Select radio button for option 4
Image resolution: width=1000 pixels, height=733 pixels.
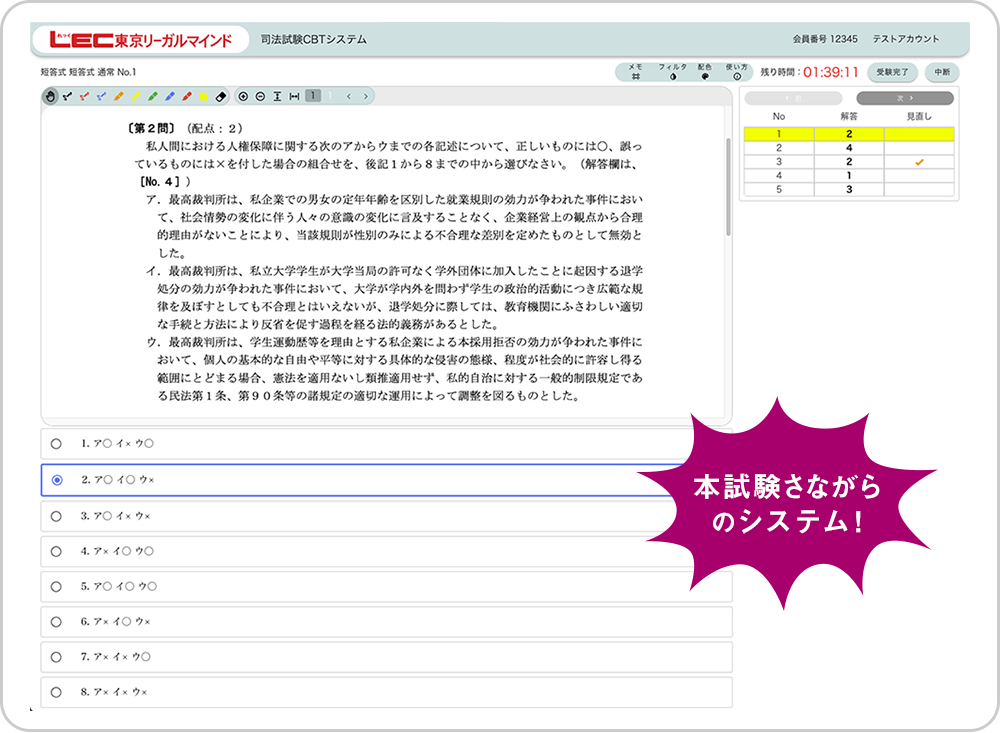tap(56, 551)
